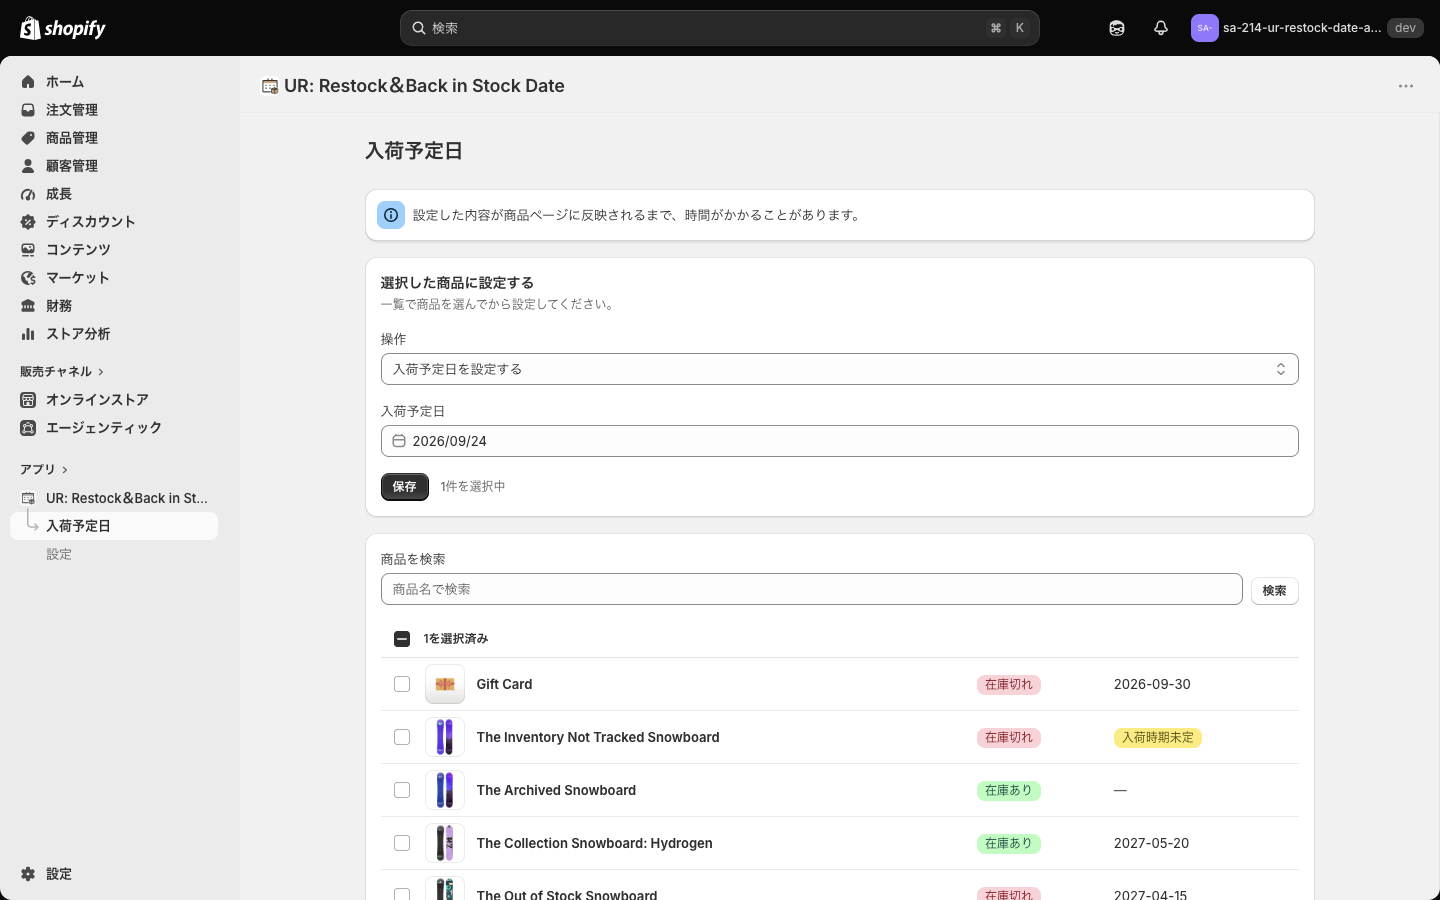The width and height of the screenshot is (1440, 900).
Task: Click the tag icon beside 商品管理
Action: coord(28,138)
